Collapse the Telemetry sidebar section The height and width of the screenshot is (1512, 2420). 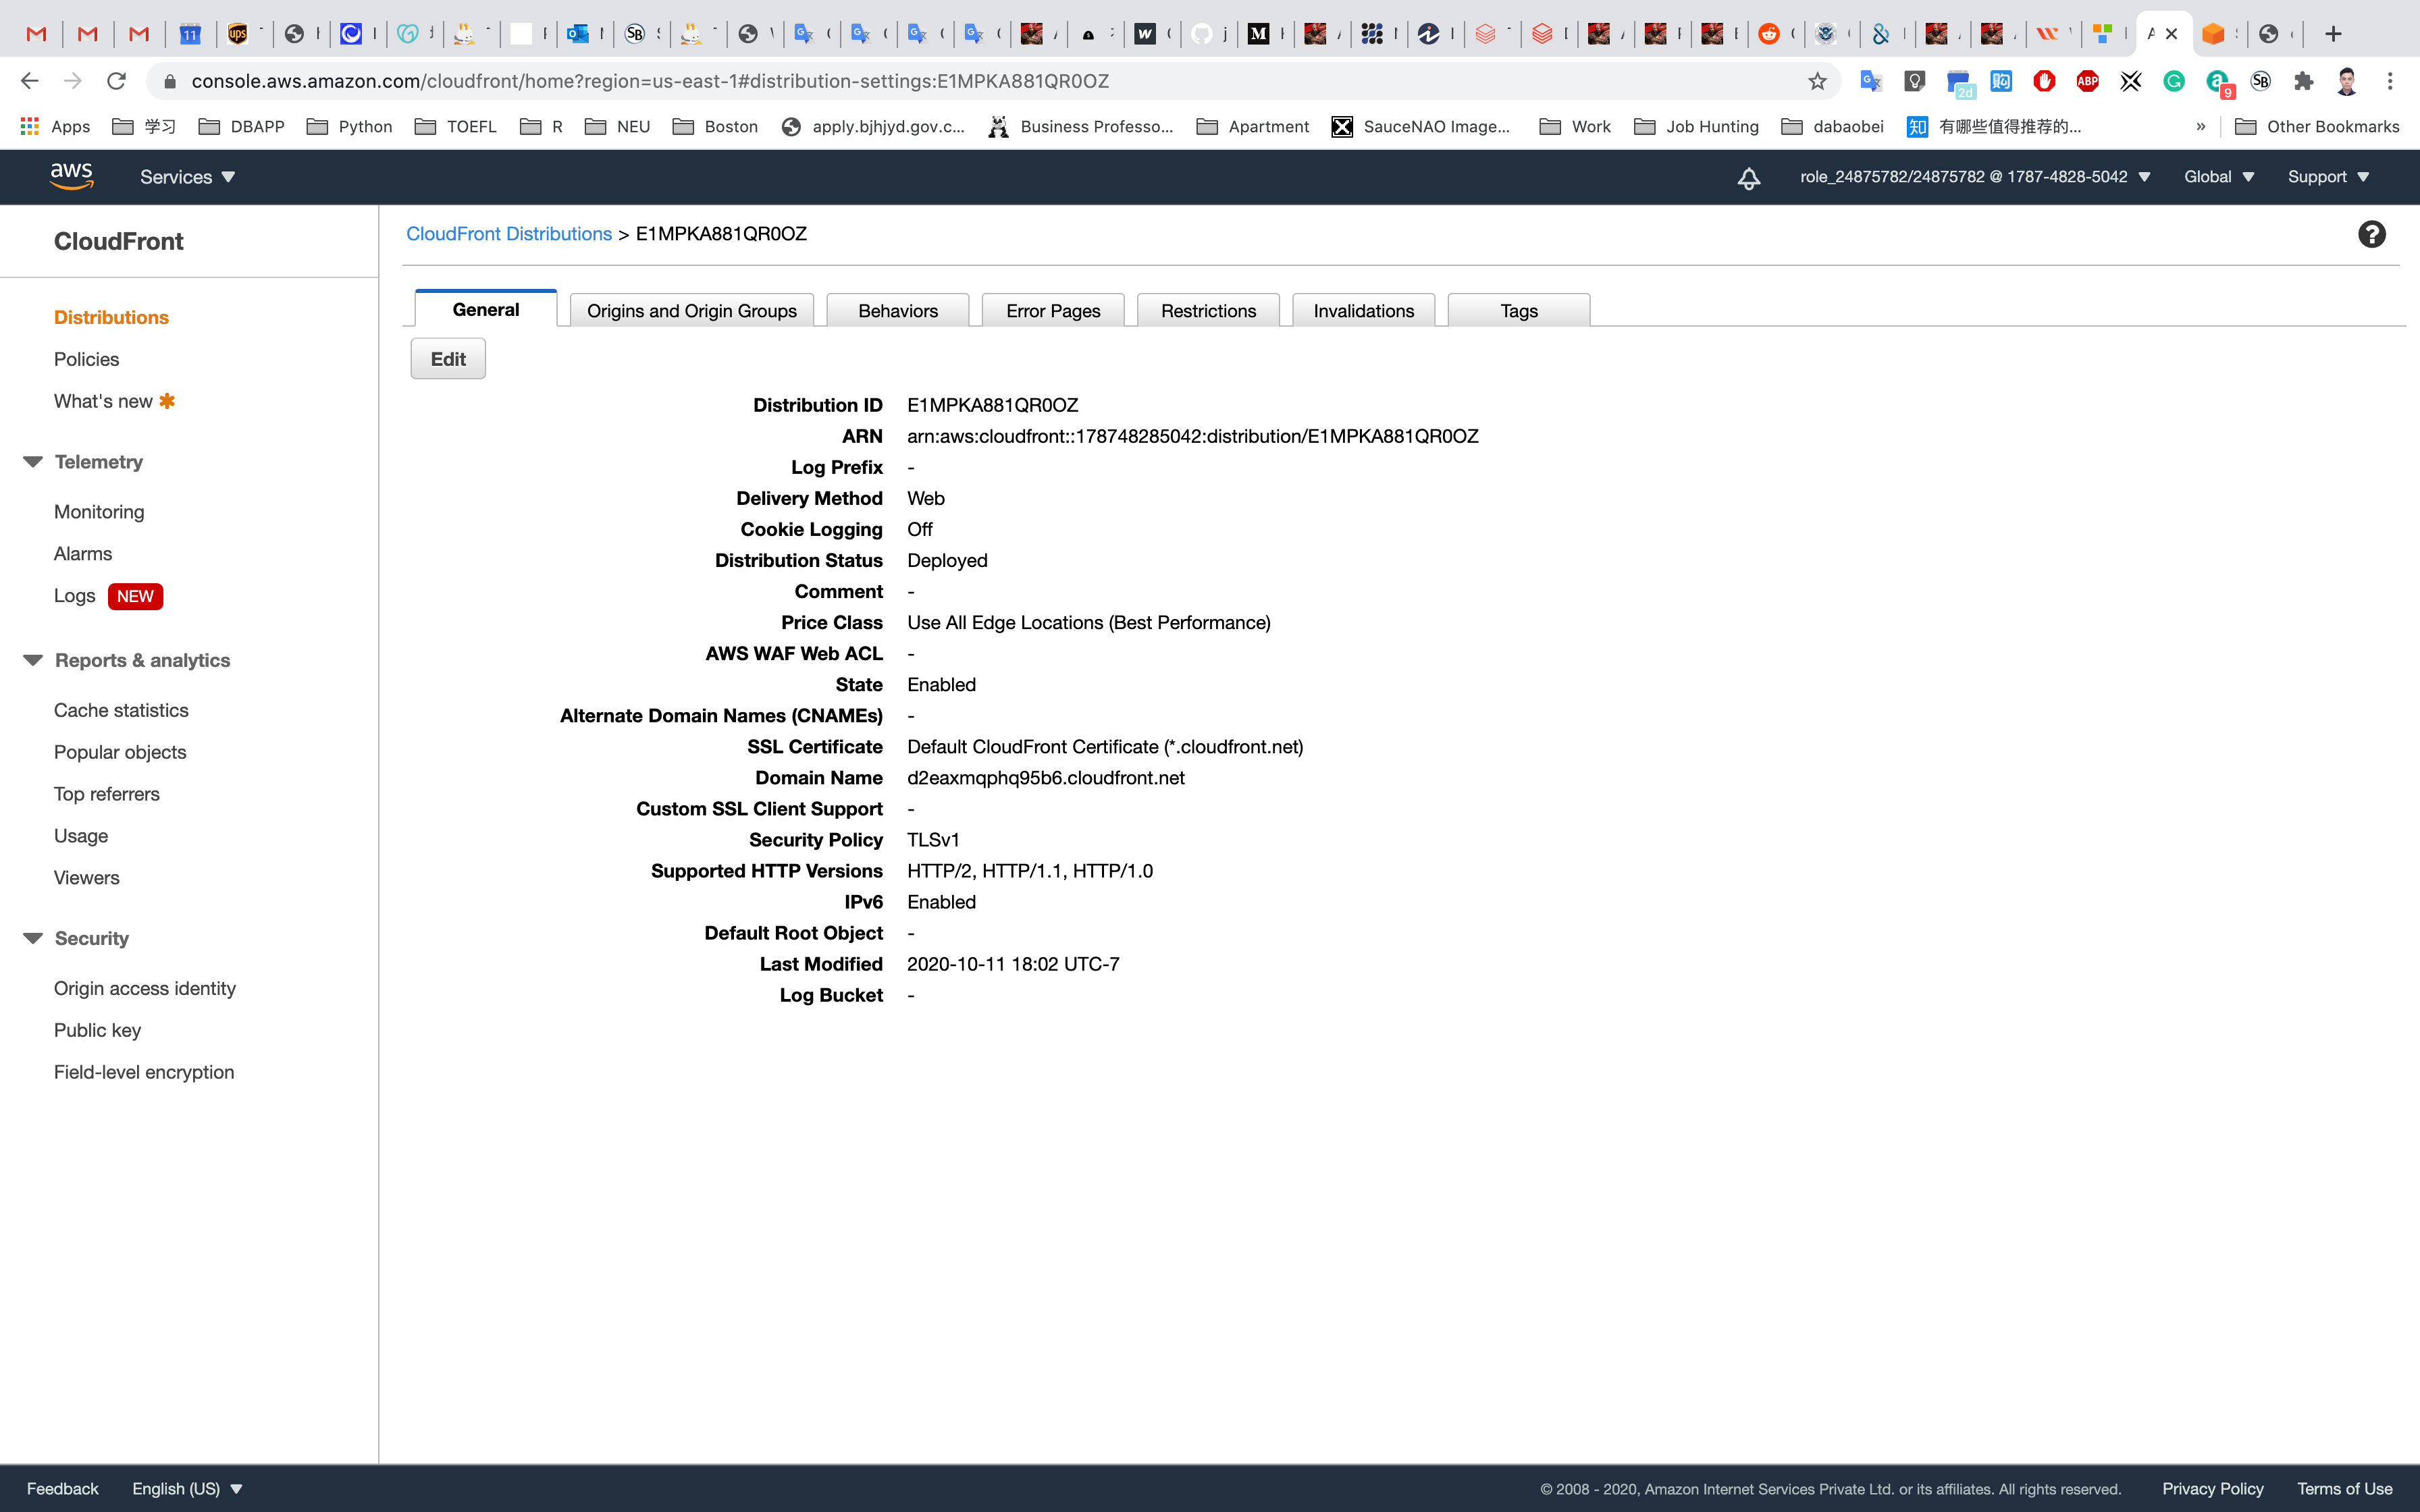pos(33,462)
